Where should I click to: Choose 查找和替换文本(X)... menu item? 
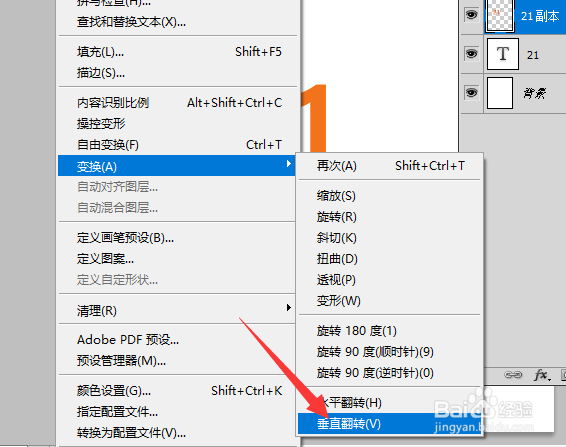click(x=177, y=22)
